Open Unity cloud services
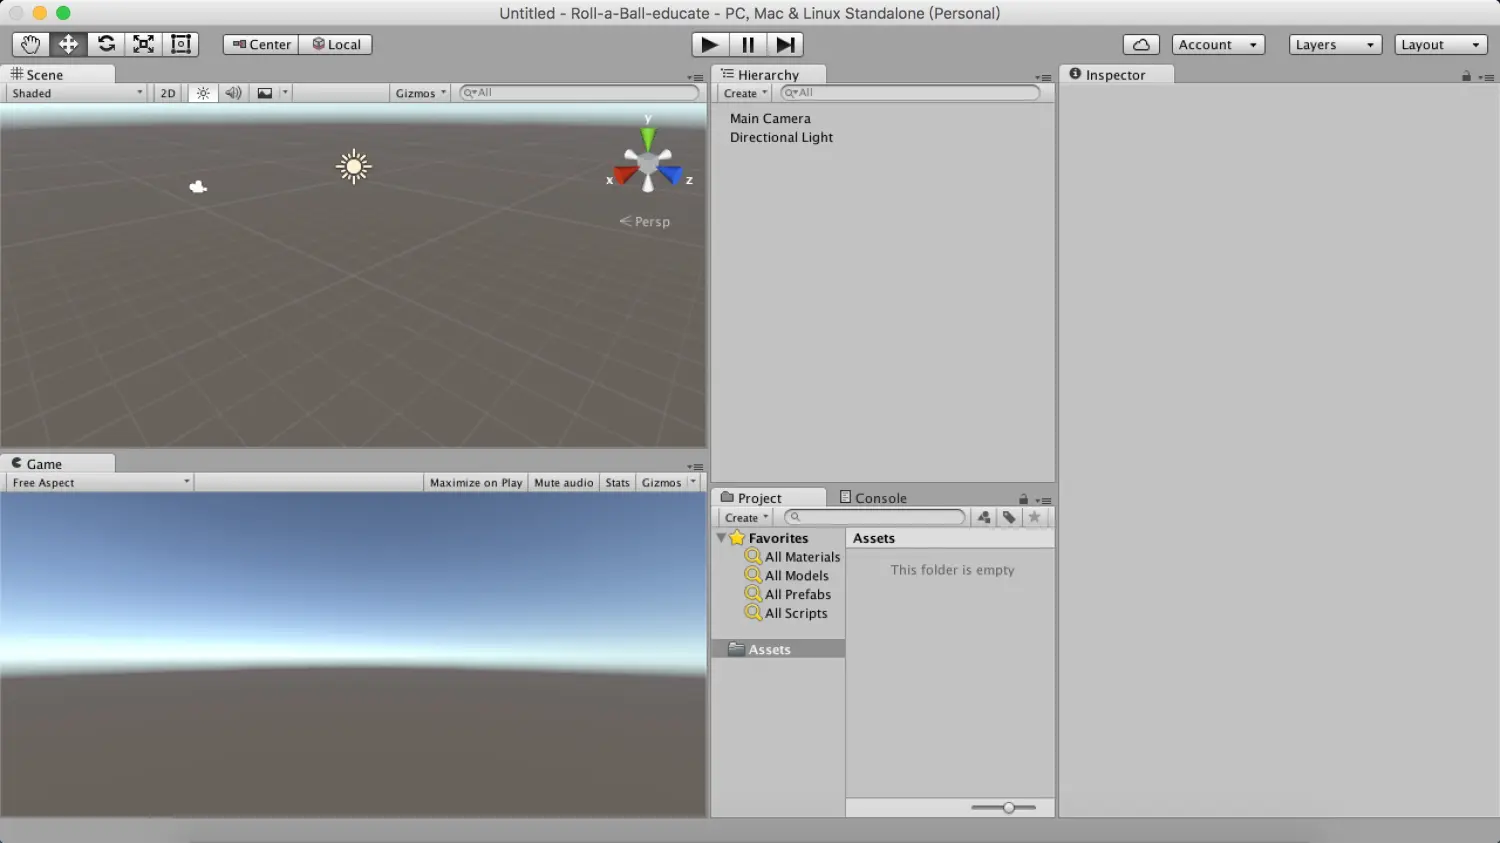 (x=1141, y=45)
